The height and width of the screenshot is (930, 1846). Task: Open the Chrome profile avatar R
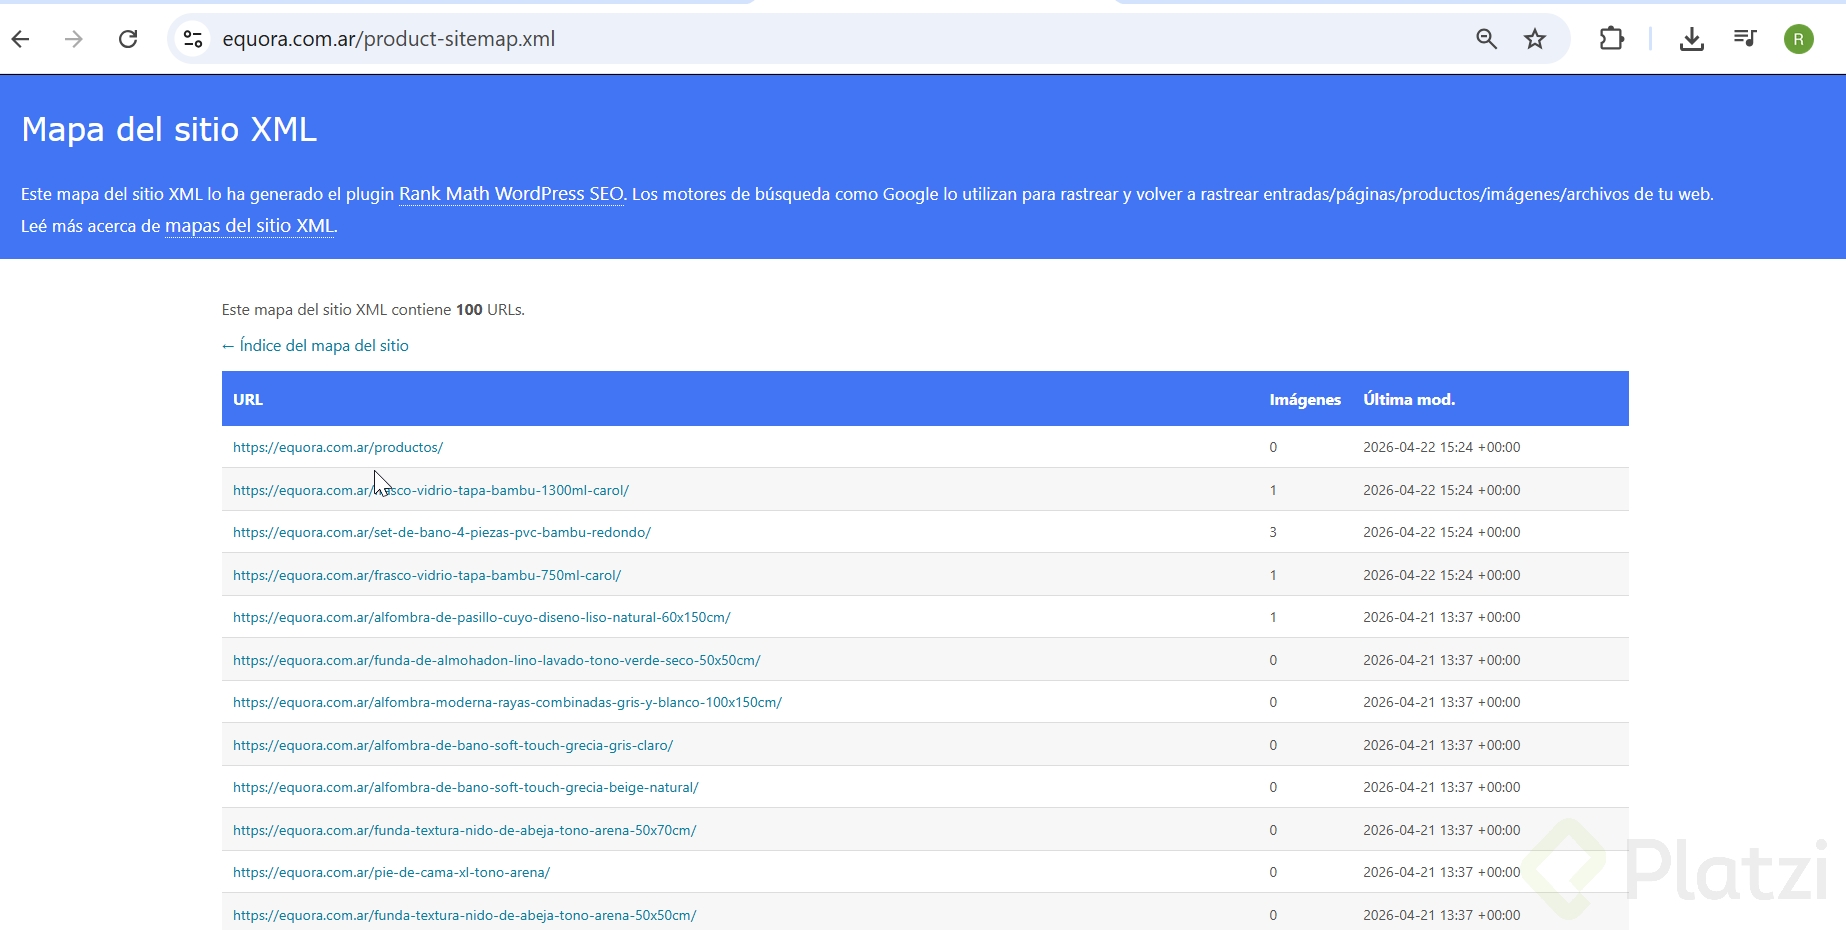click(x=1799, y=39)
